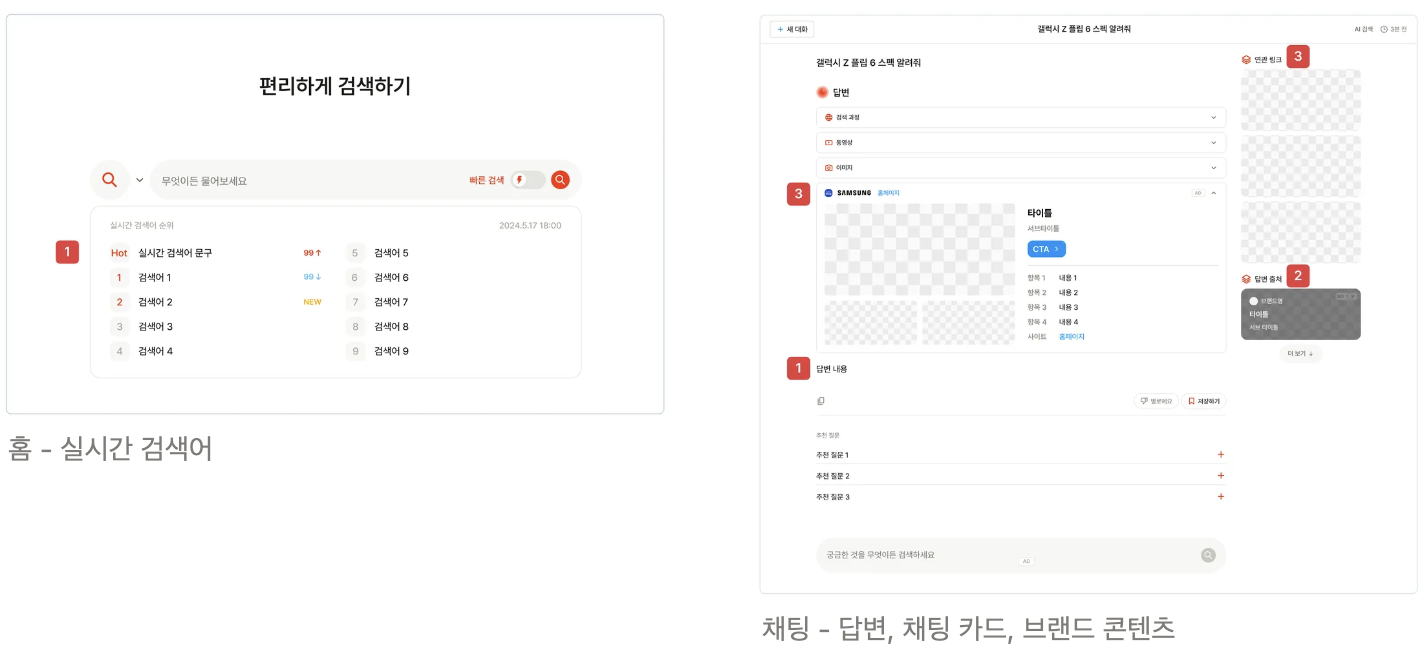Collapse the Samsung brand card

point(1214,193)
